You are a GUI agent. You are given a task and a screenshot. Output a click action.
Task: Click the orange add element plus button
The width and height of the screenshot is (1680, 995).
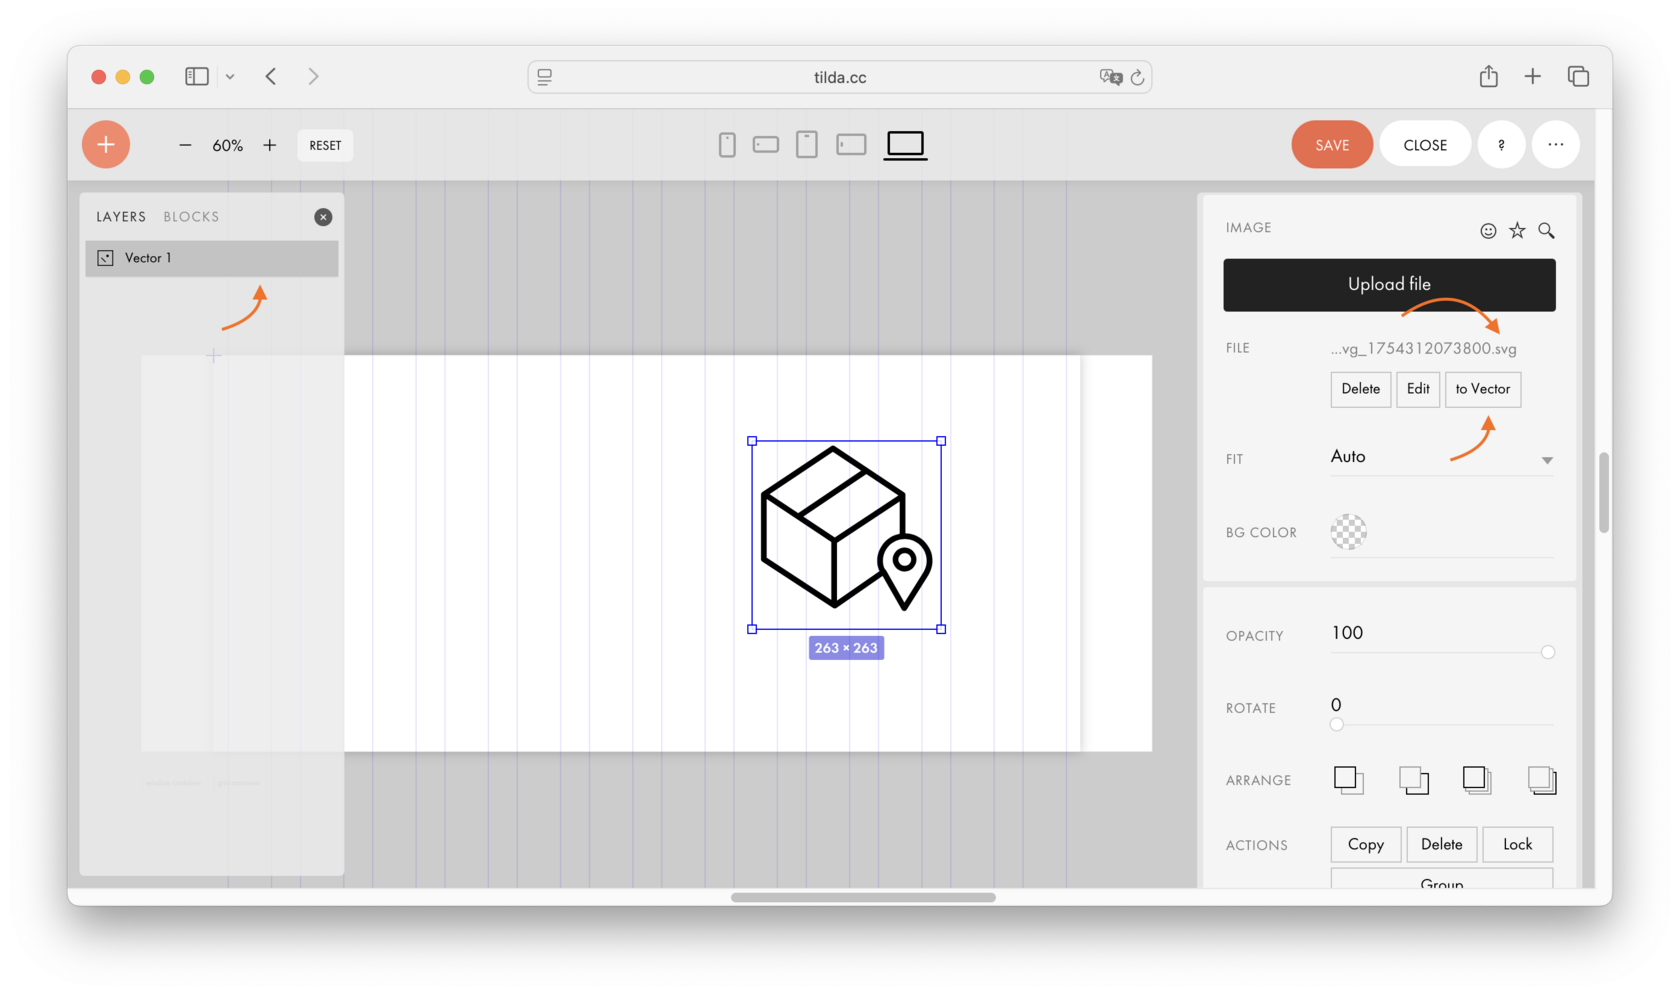coord(106,145)
